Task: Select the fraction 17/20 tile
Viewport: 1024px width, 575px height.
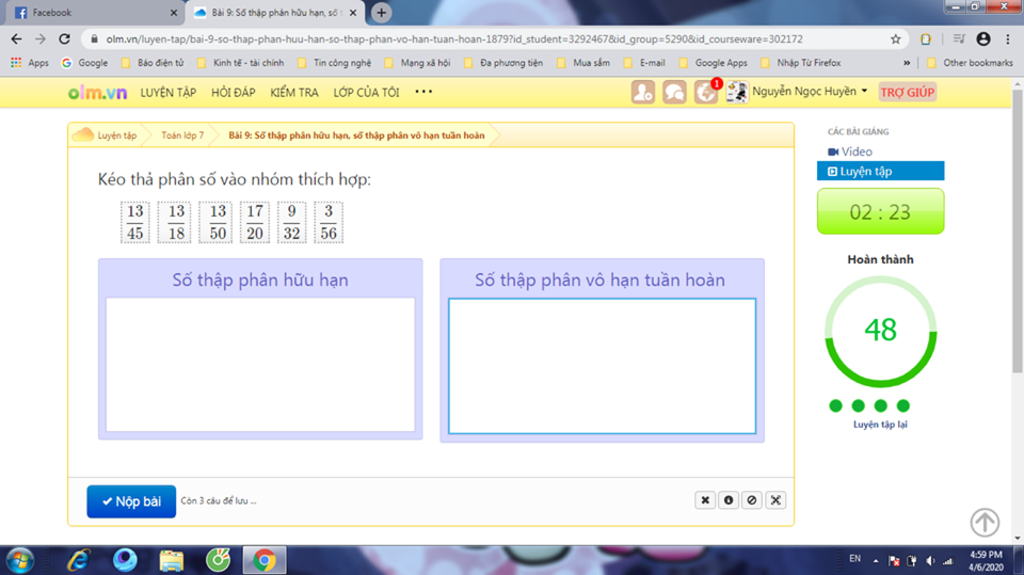Action: 255,222
